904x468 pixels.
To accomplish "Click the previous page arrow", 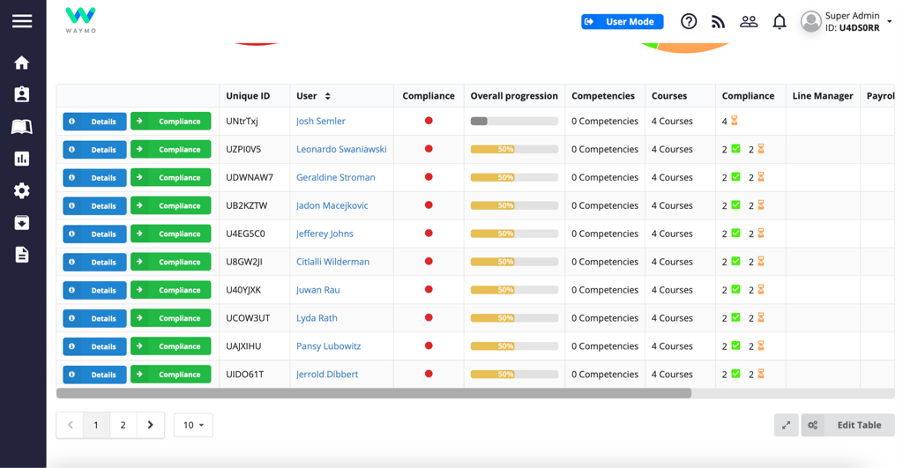I will coord(70,425).
